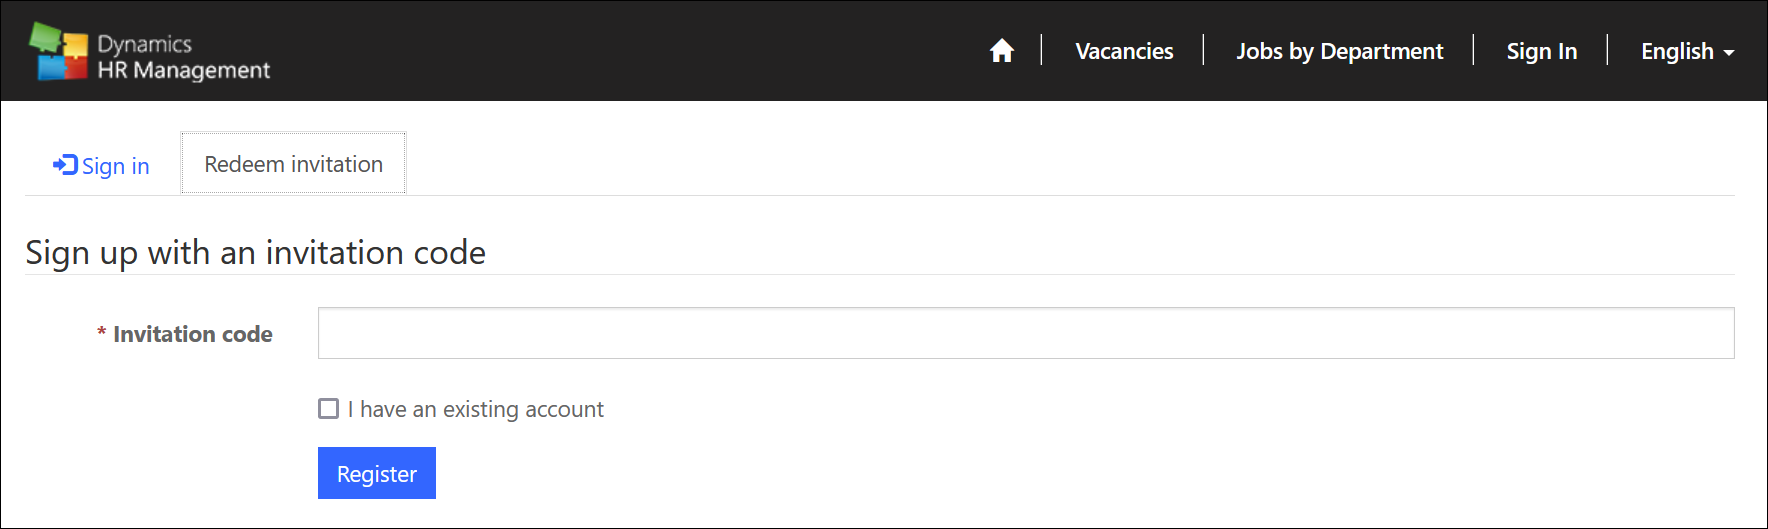The width and height of the screenshot is (1768, 529).
Task: Browse Jobs by Department
Action: (1339, 51)
